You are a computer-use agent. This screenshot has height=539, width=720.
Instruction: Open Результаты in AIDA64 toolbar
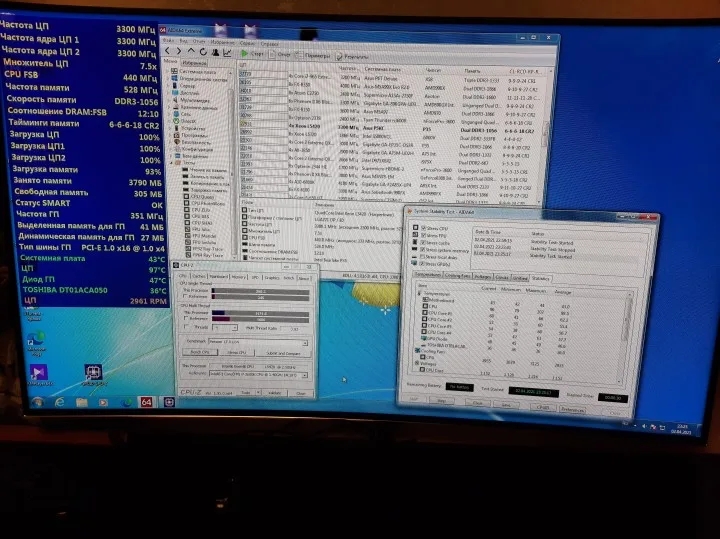click(352, 56)
